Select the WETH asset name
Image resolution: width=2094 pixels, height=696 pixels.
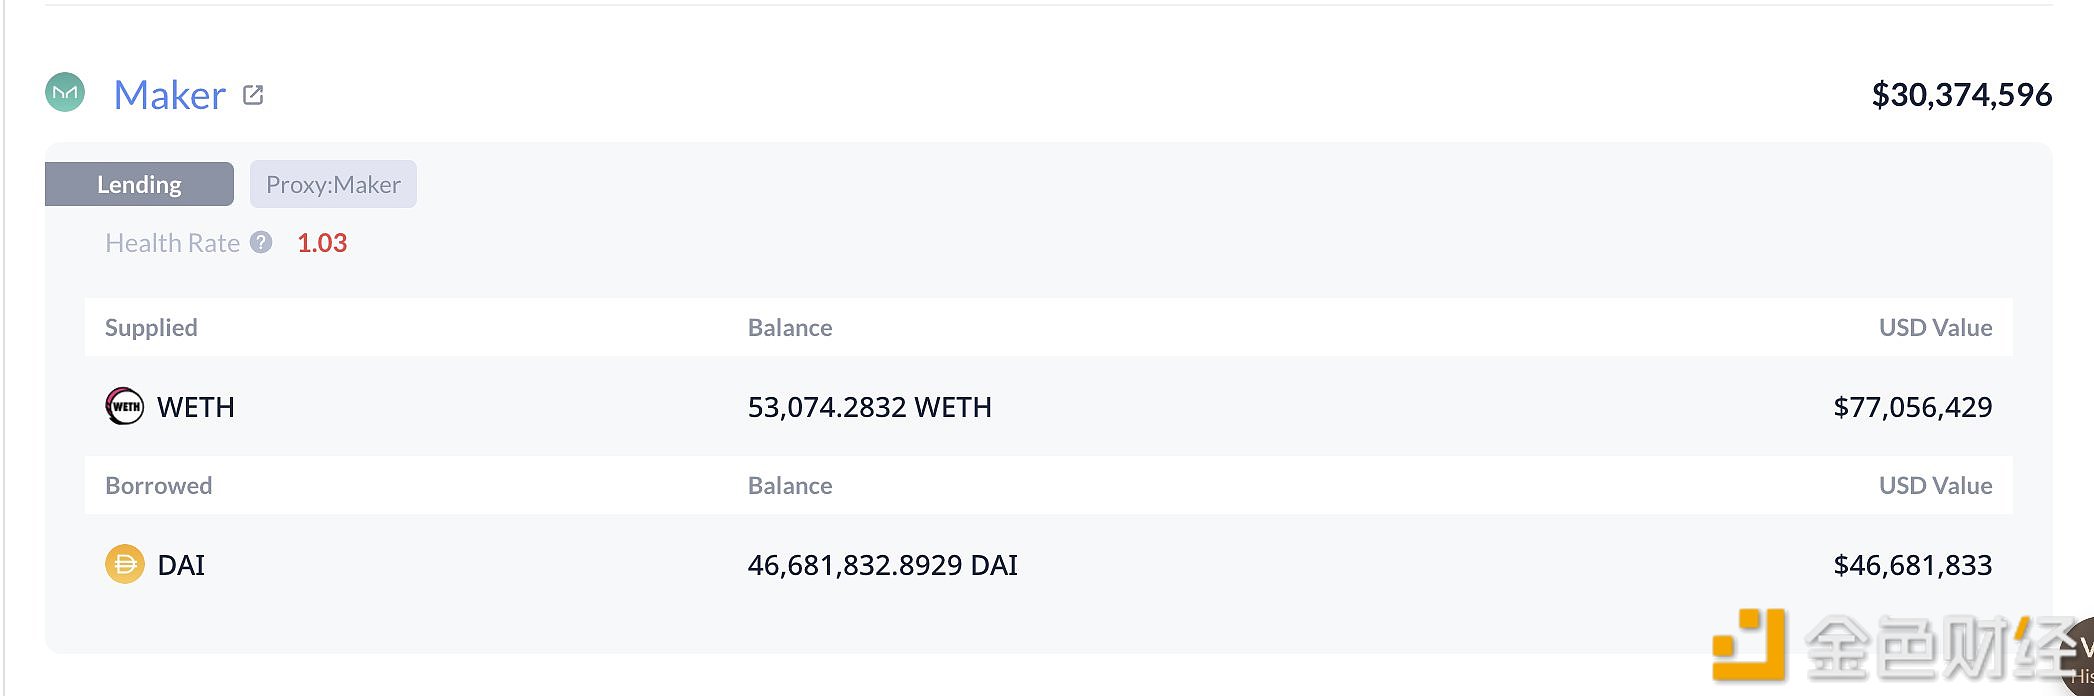pos(196,407)
